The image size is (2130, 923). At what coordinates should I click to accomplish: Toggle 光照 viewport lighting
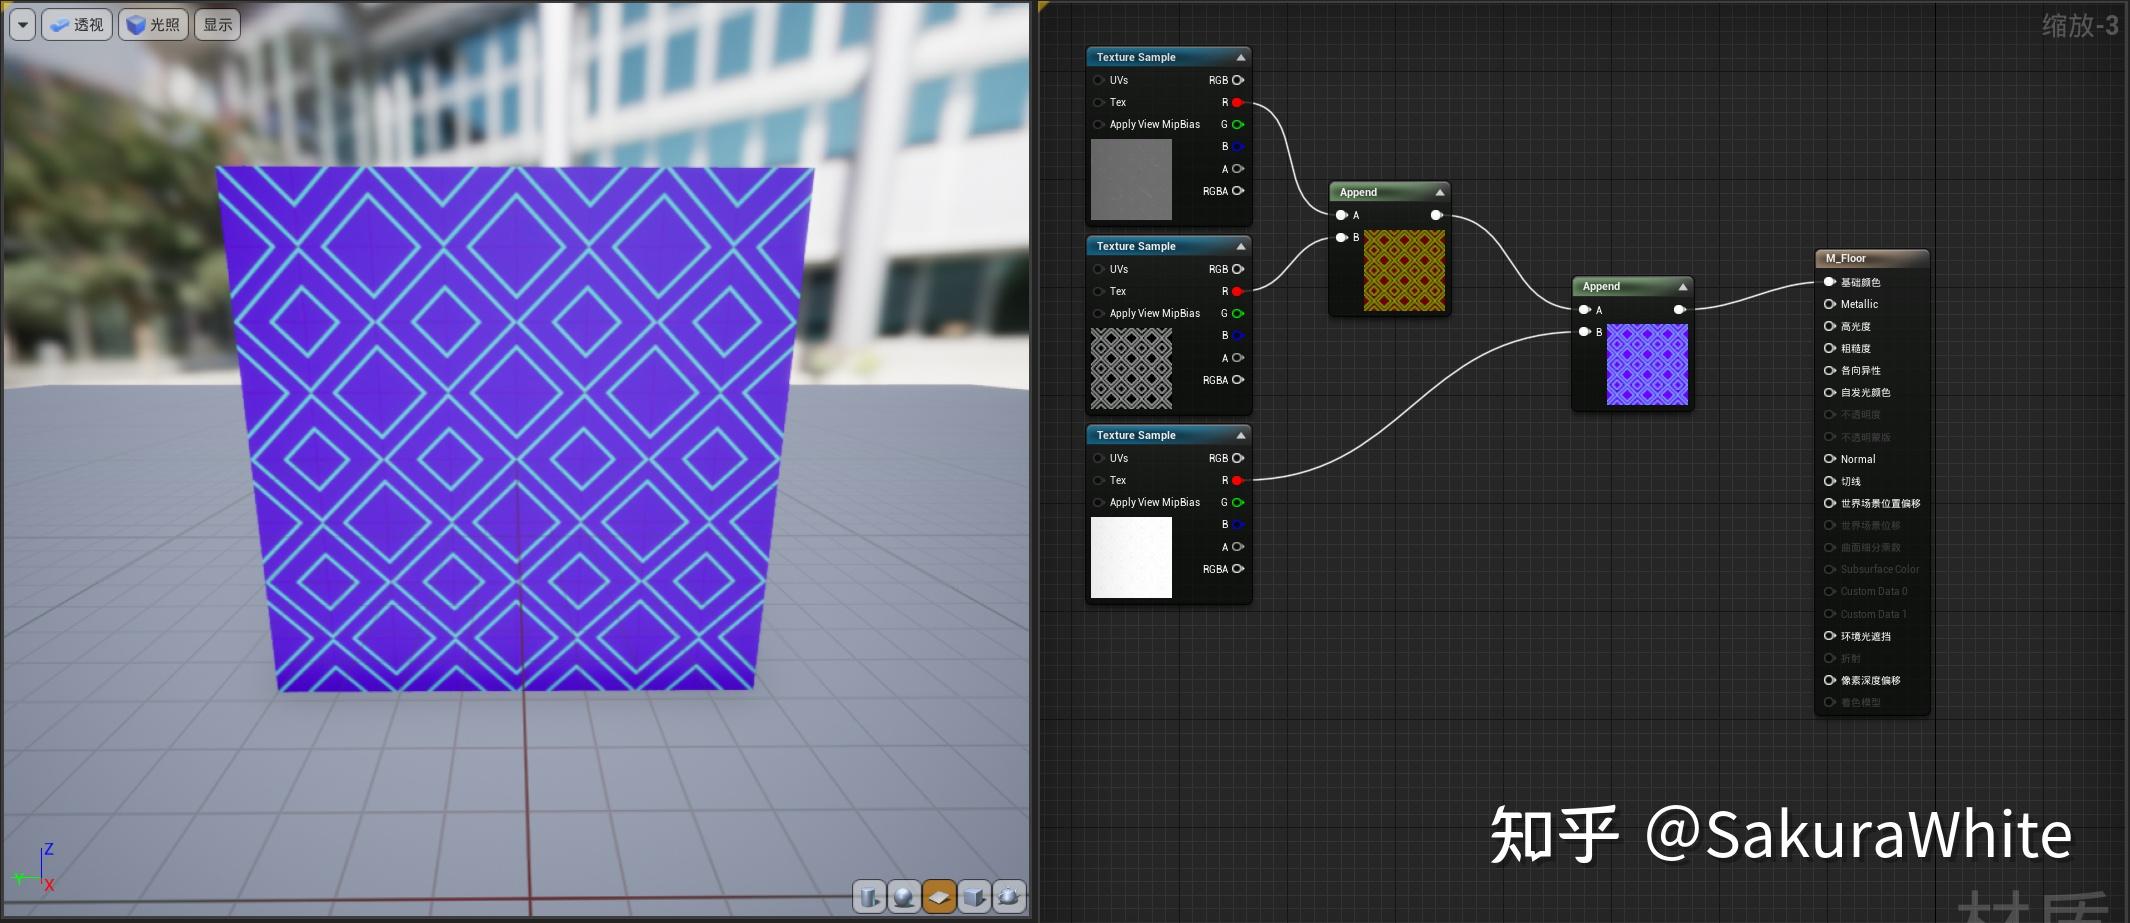pyautogui.click(x=153, y=24)
